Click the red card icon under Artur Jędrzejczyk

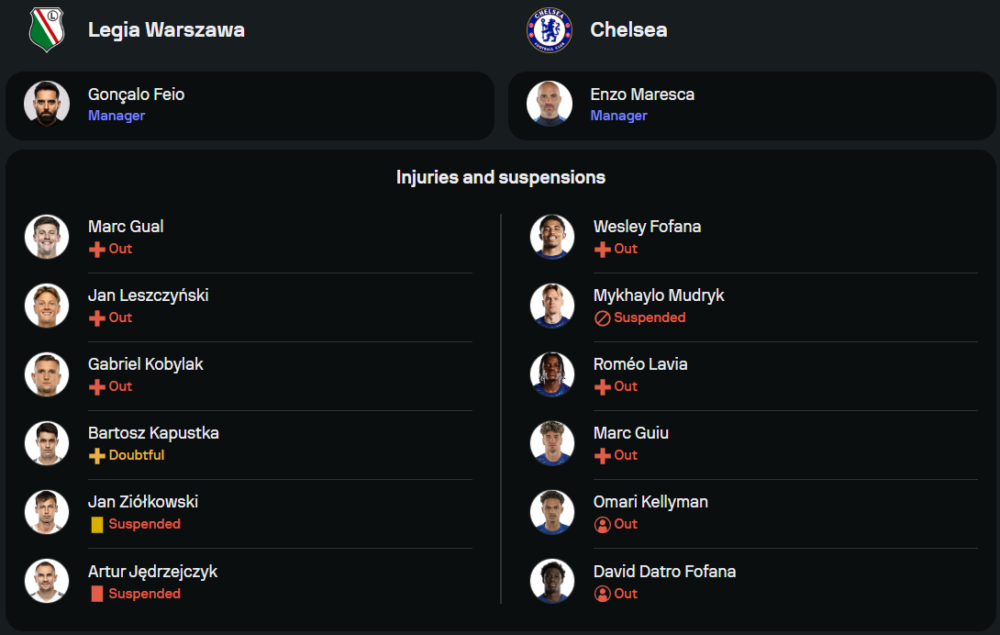pyautogui.click(x=97, y=594)
